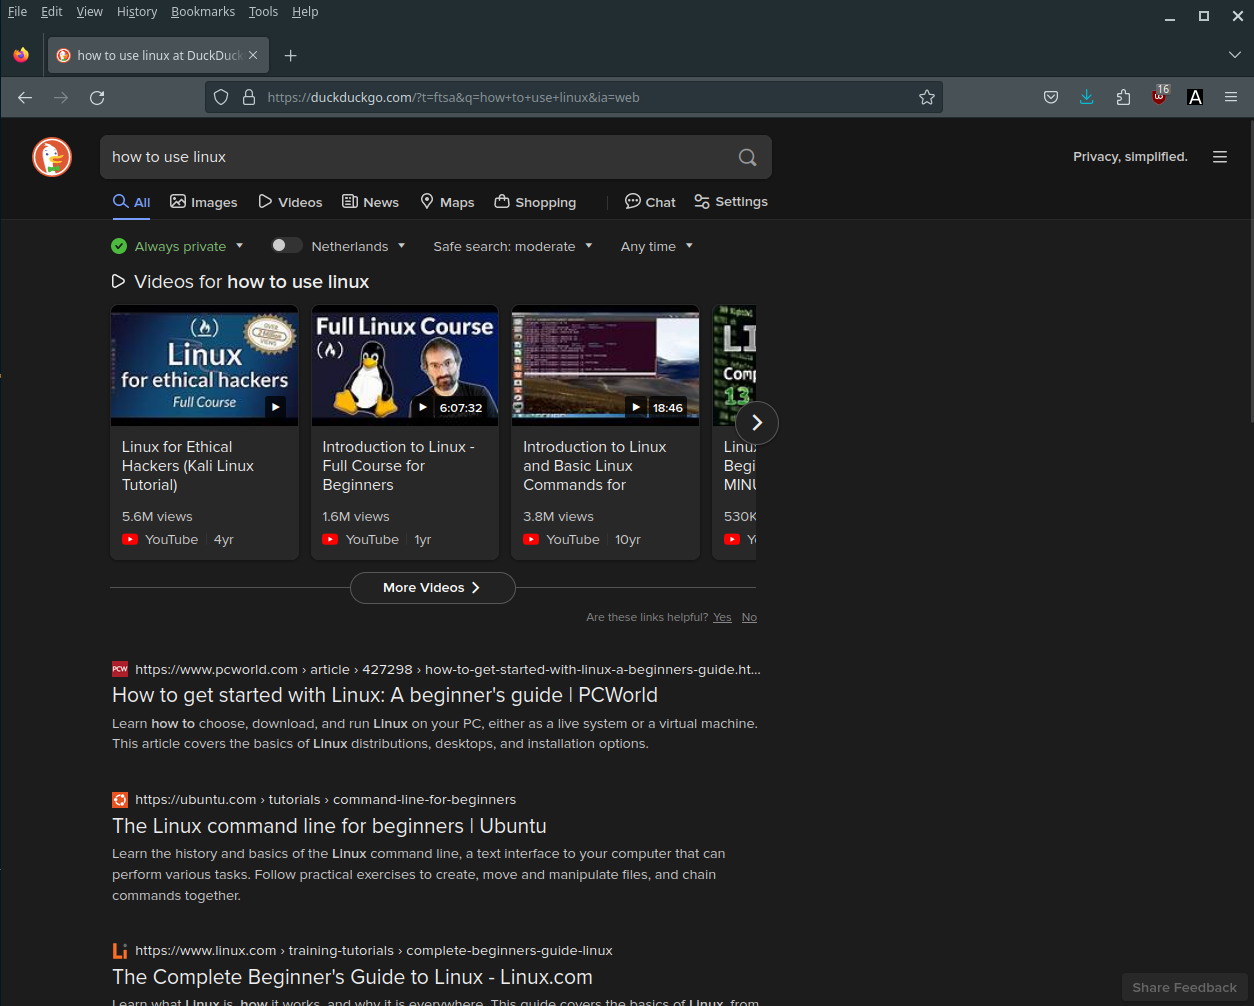Close the 'how to use linux' browser tab
The width and height of the screenshot is (1254, 1006).
[x=254, y=55]
